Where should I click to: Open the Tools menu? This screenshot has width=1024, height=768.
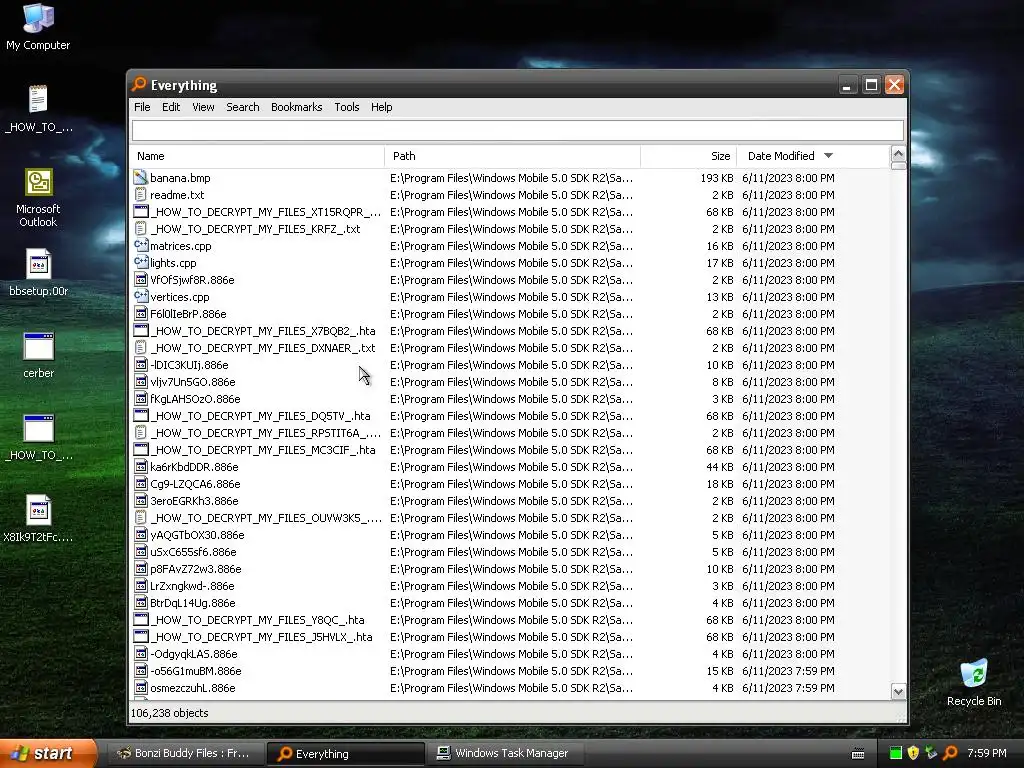pos(347,107)
